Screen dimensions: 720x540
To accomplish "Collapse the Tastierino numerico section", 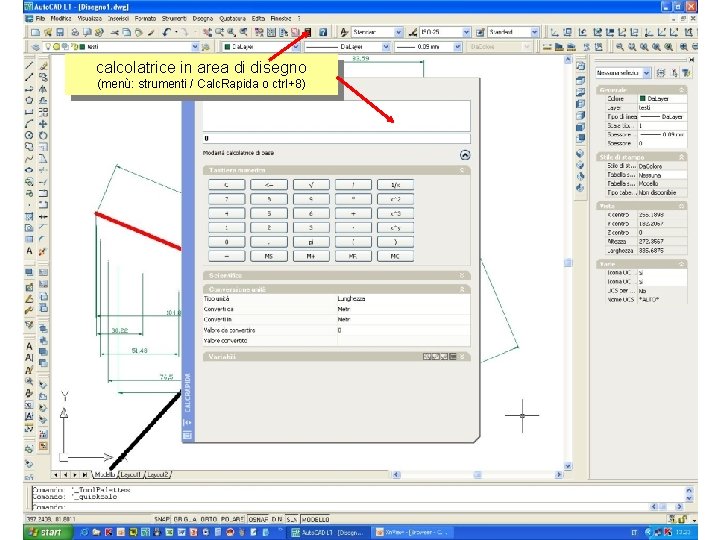I will 462,170.
